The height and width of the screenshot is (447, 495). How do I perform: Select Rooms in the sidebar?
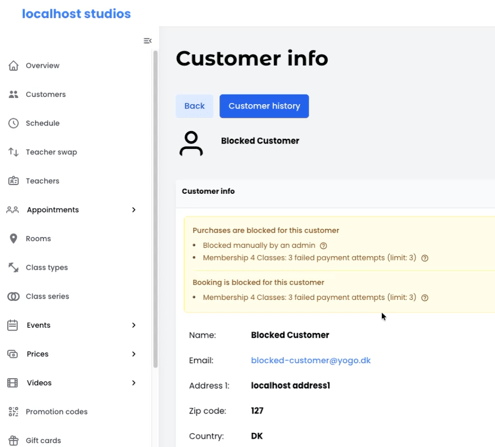[x=38, y=239]
